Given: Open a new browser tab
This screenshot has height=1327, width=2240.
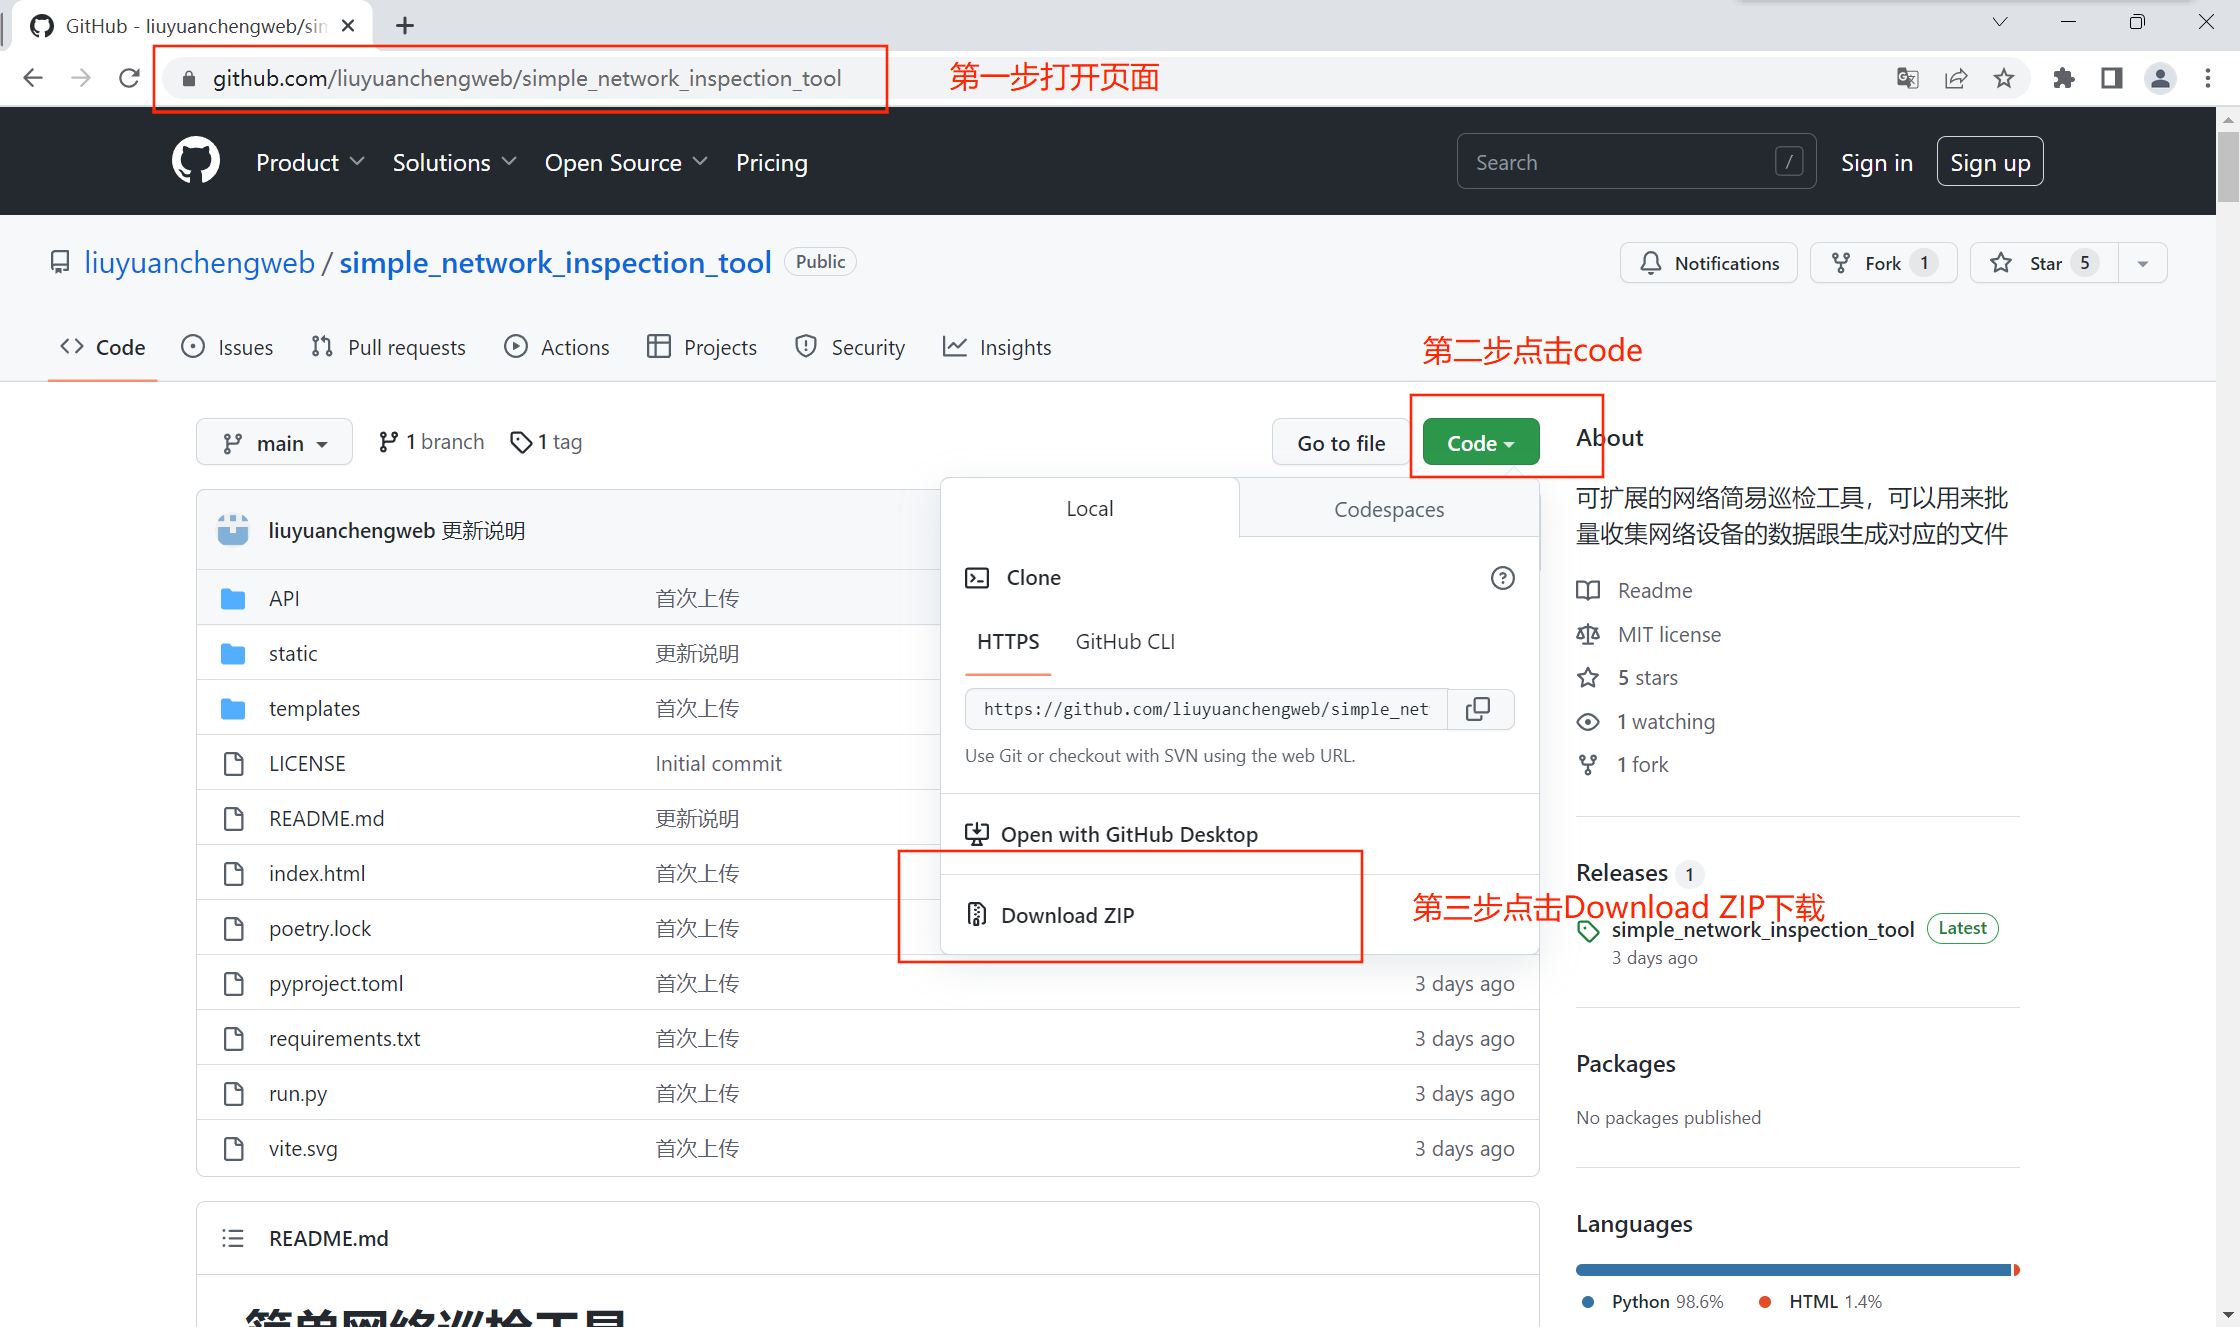Looking at the screenshot, I should [404, 26].
